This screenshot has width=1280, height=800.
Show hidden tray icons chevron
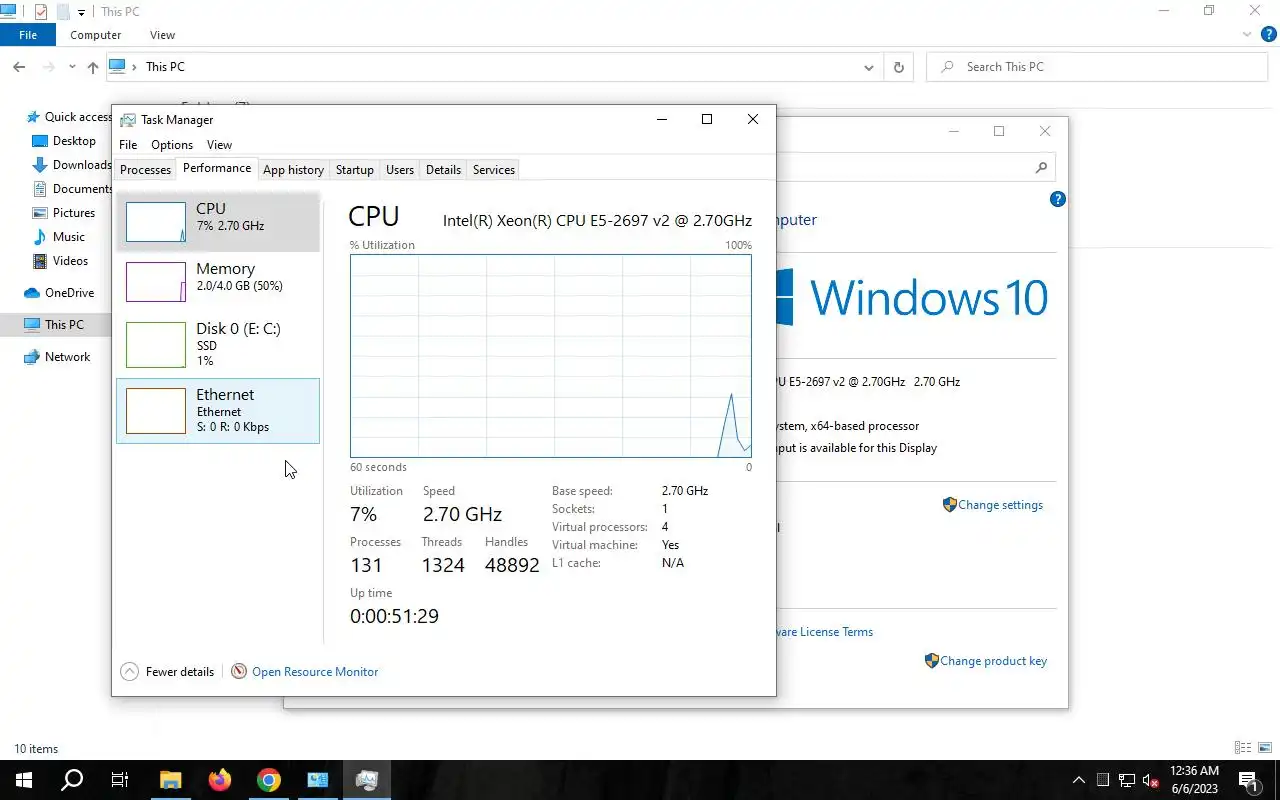pyautogui.click(x=1078, y=780)
